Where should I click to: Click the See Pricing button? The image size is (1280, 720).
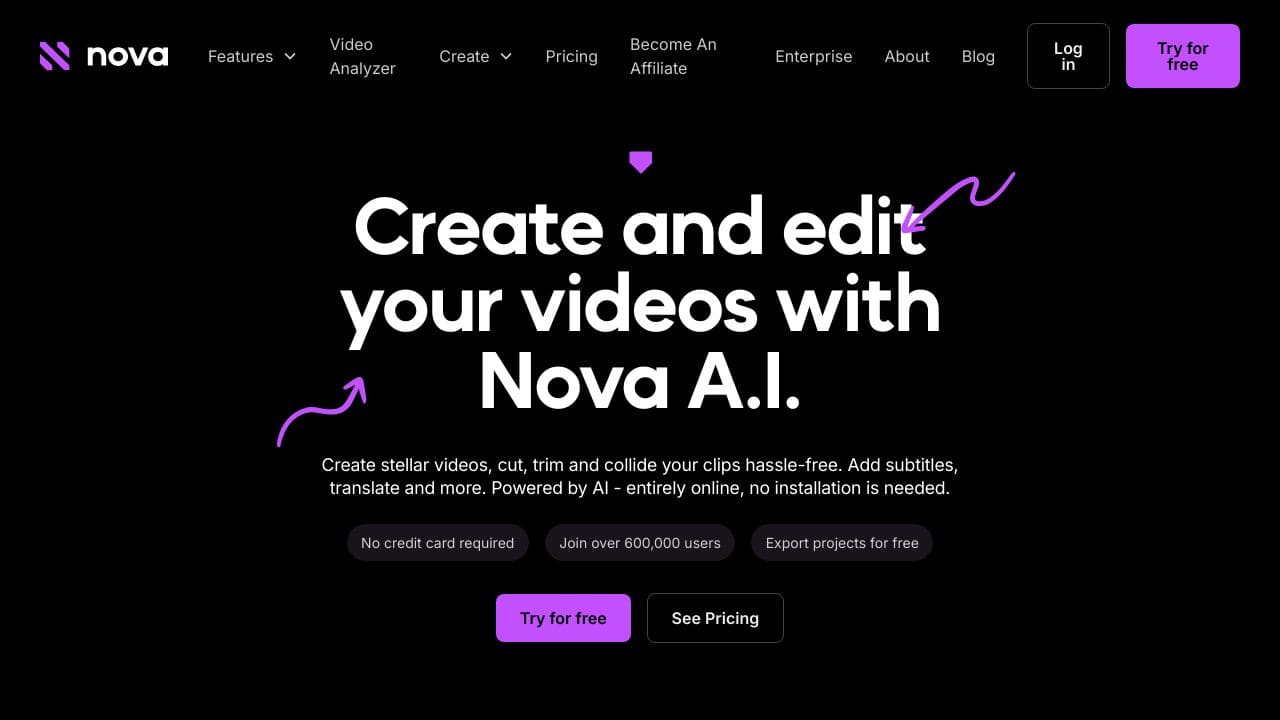point(715,618)
